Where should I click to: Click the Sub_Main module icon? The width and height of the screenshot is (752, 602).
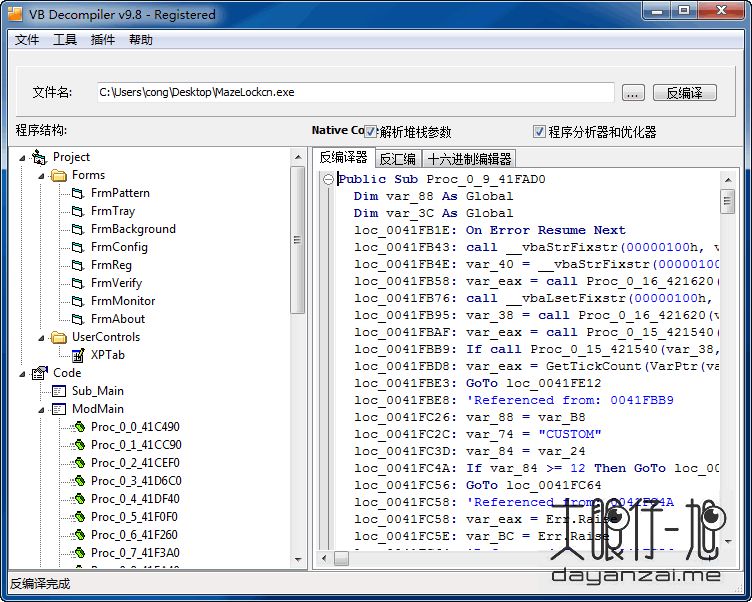59,391
